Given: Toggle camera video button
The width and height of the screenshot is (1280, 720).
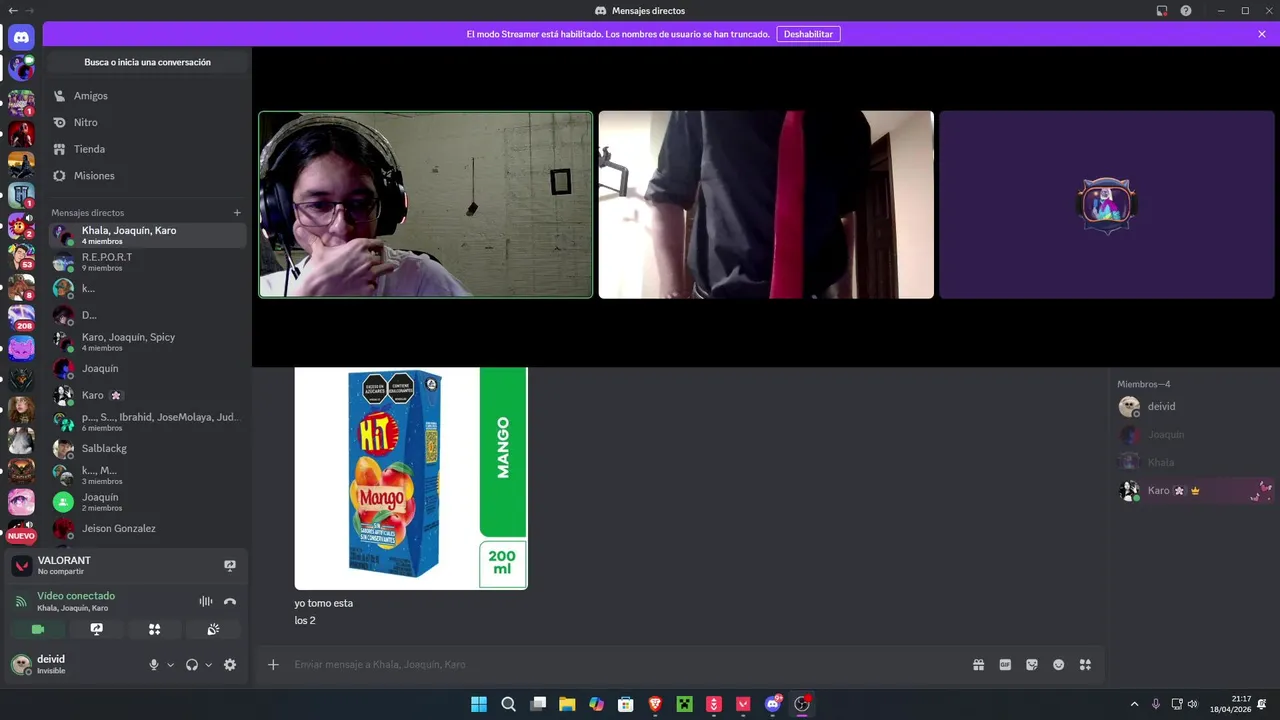Looking at the screenshot, I should coord(38,629).
